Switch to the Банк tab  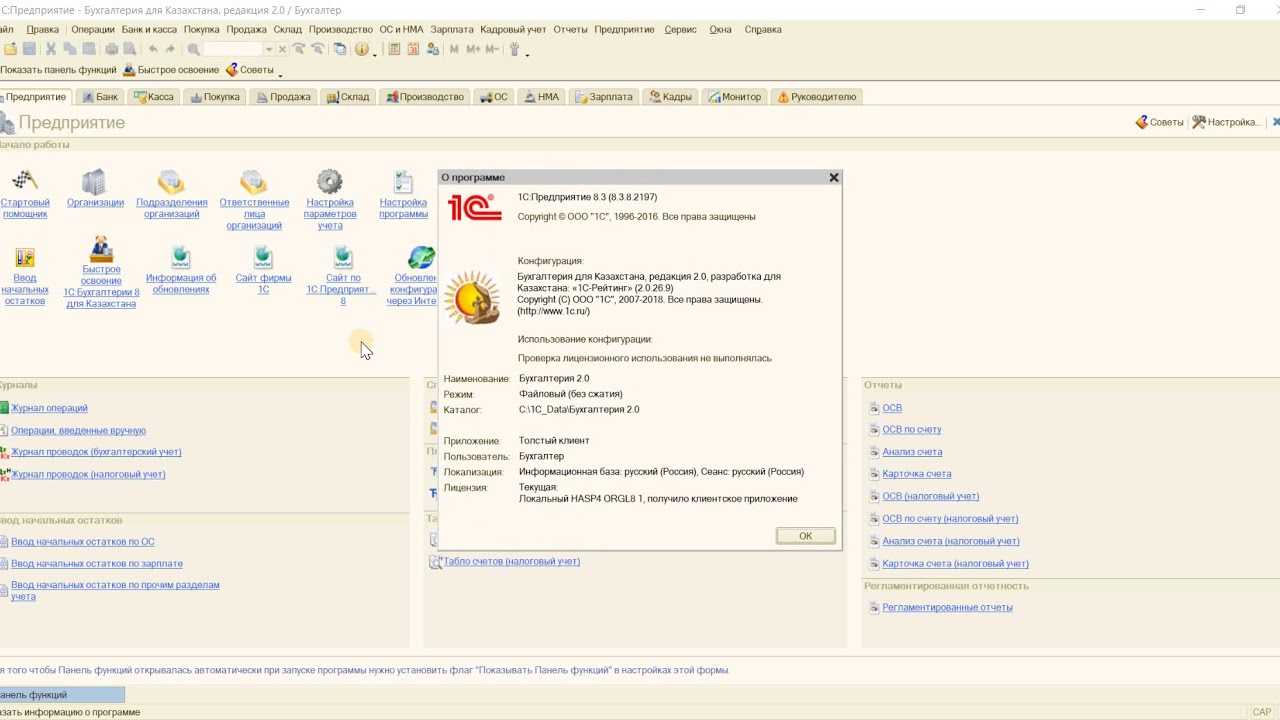click(x=99, y=97)
